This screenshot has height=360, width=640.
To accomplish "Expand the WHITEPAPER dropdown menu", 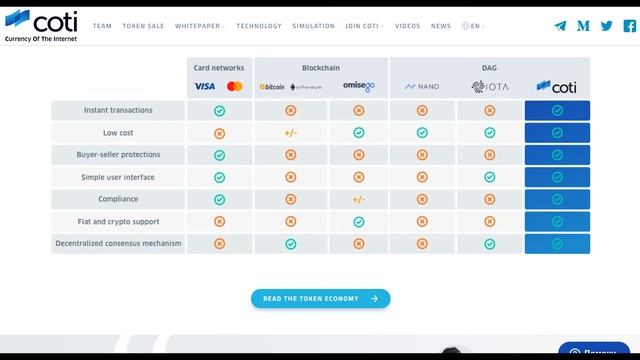I will tap(200, 26).
